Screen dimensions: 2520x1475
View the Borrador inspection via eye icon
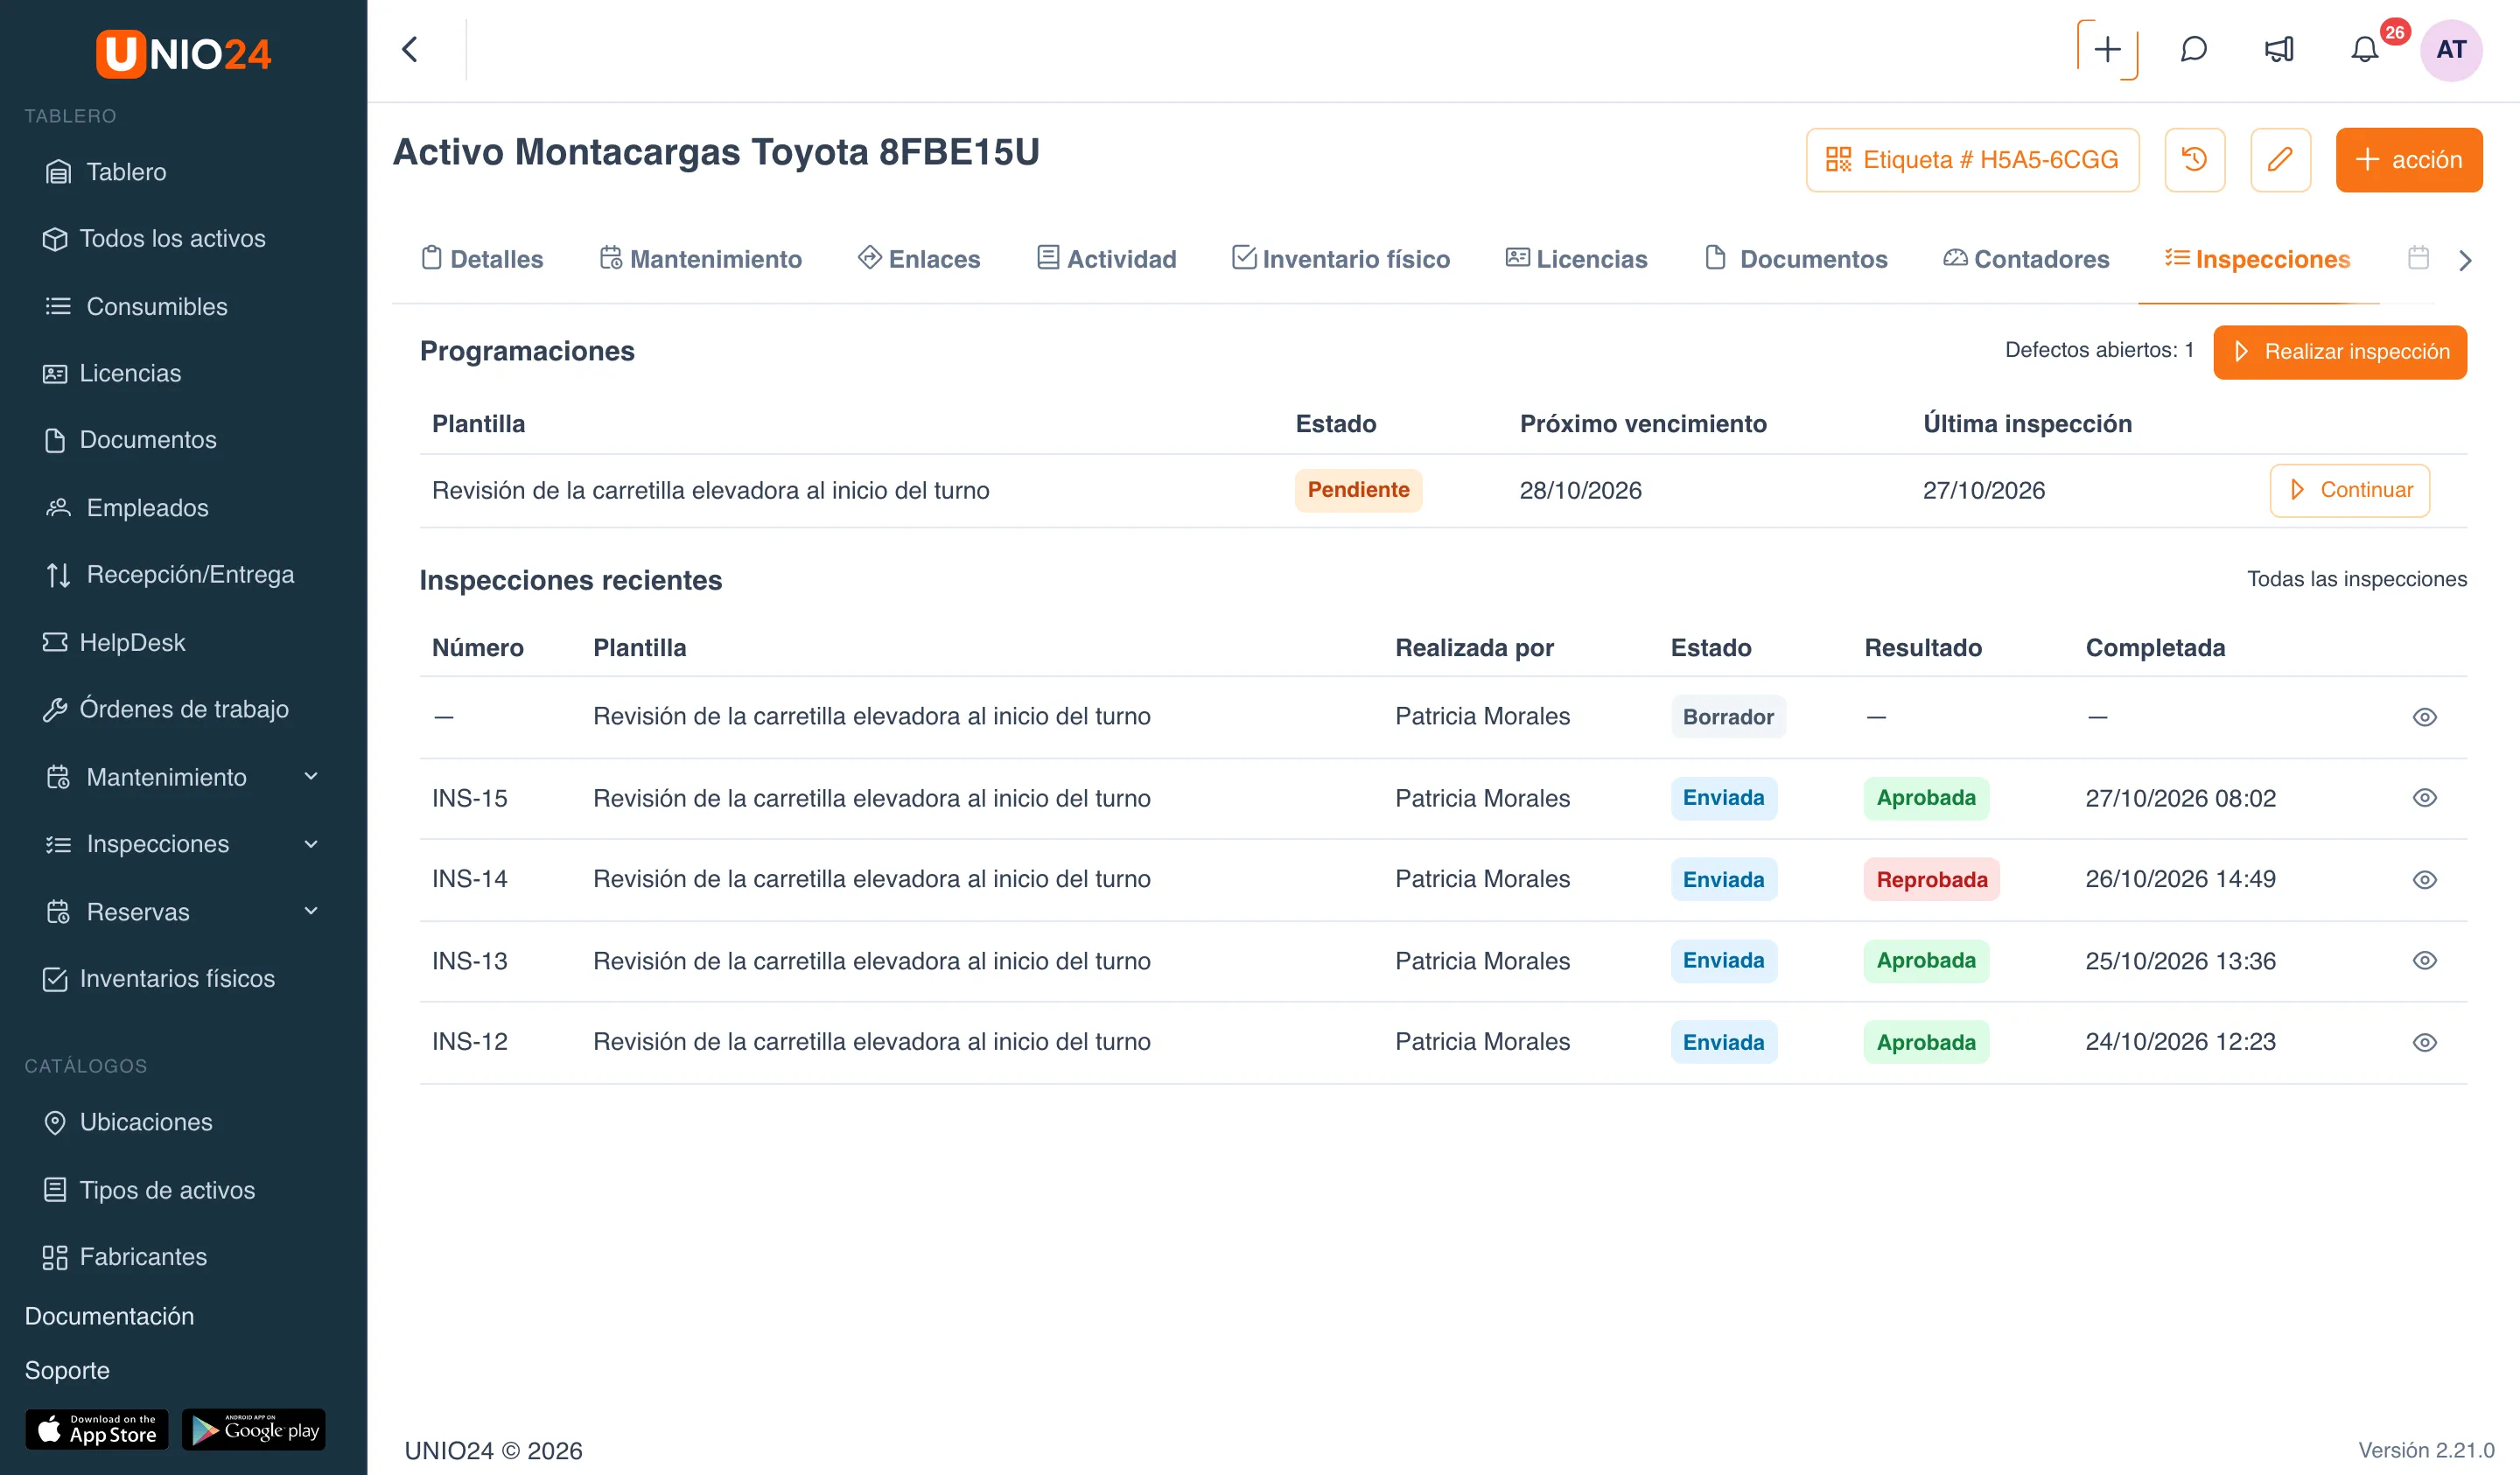point(2424,717)
